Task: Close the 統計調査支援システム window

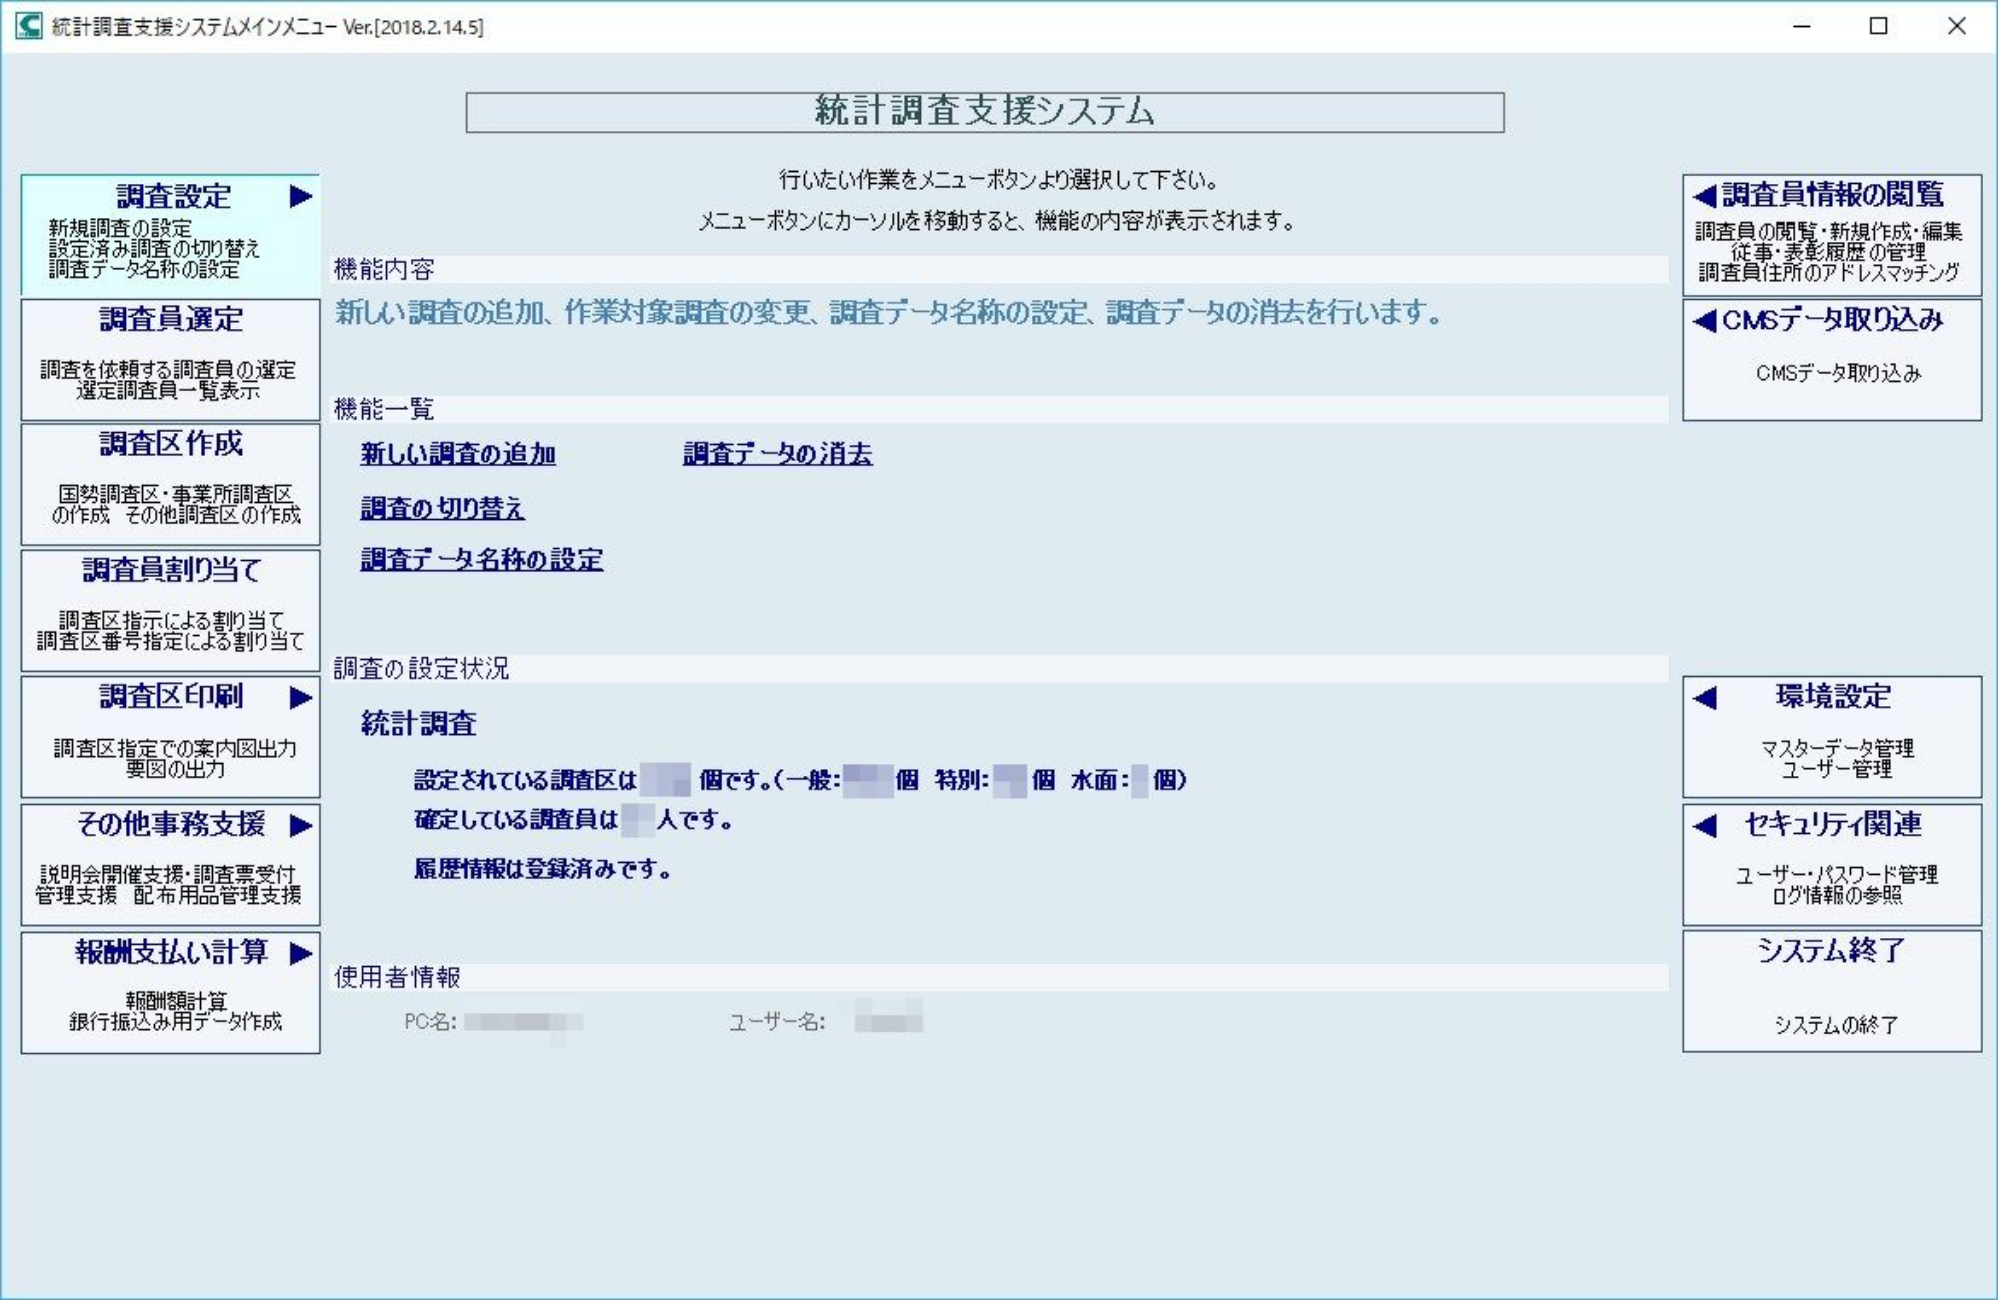Action: pos(1957,26)
